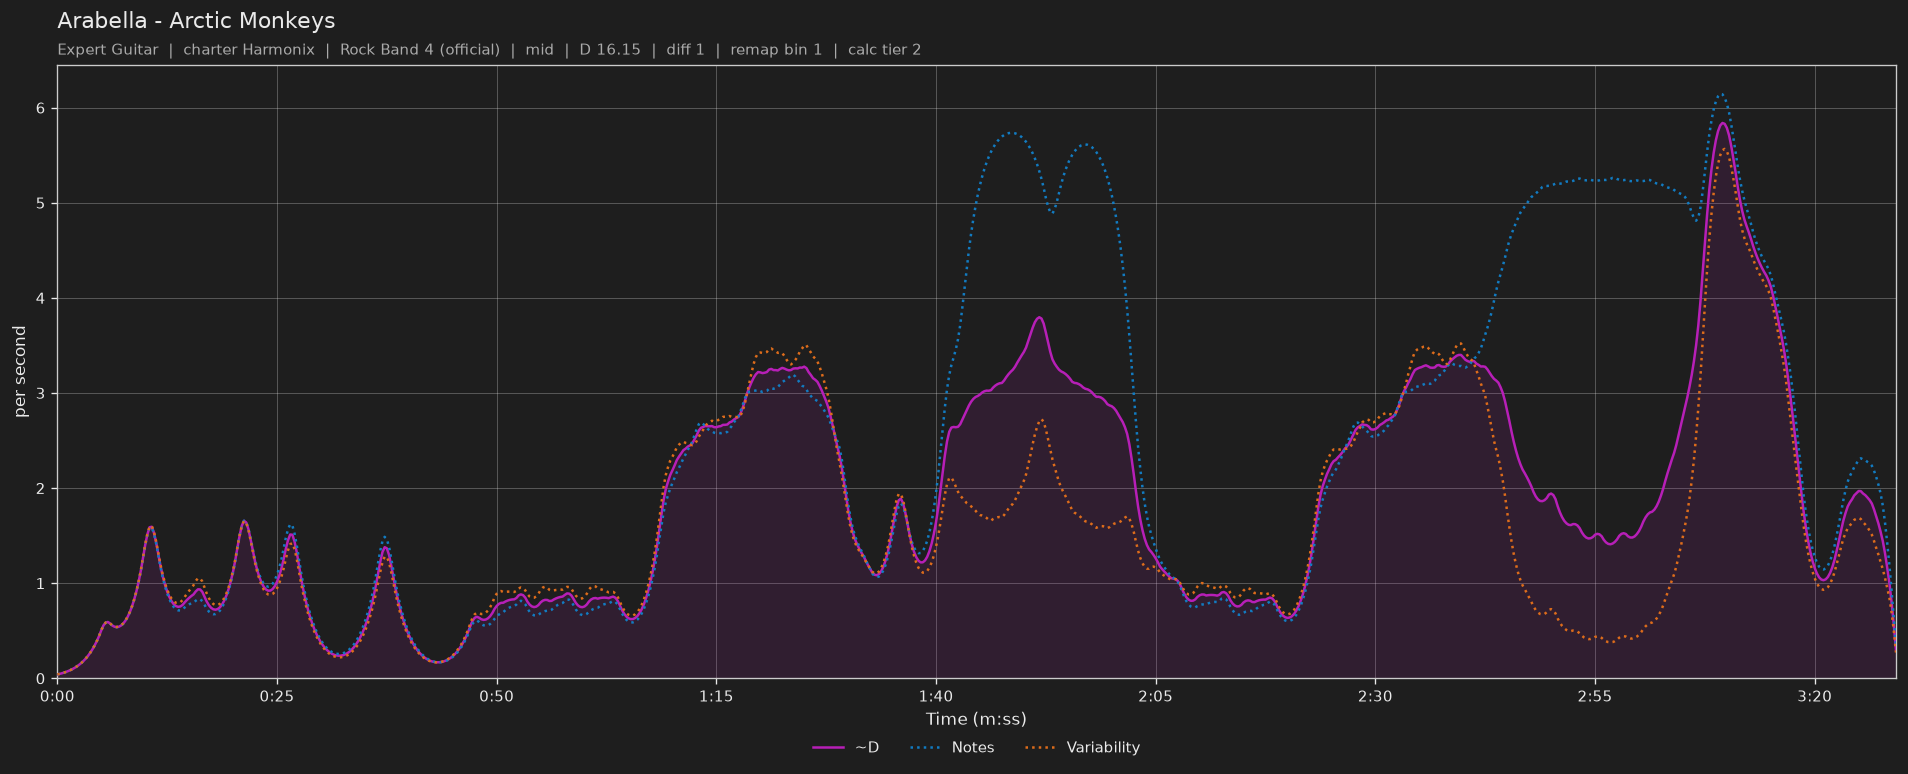Click the '0:25' time tick label
The width and height of the screenshot is (1908, 774).
(x=277, y=696)
